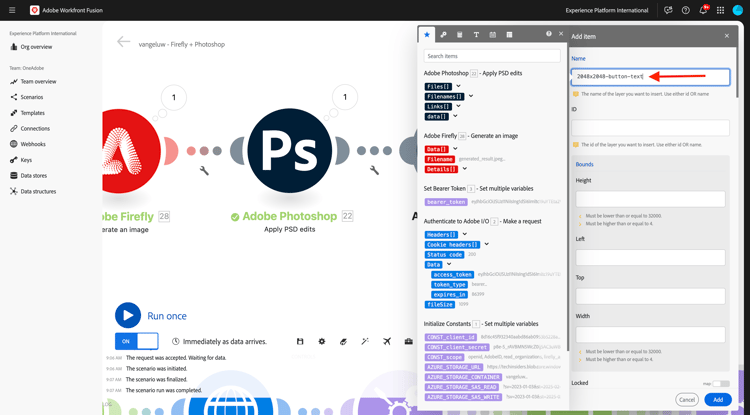Toggle the map switch for Locked

721,383
